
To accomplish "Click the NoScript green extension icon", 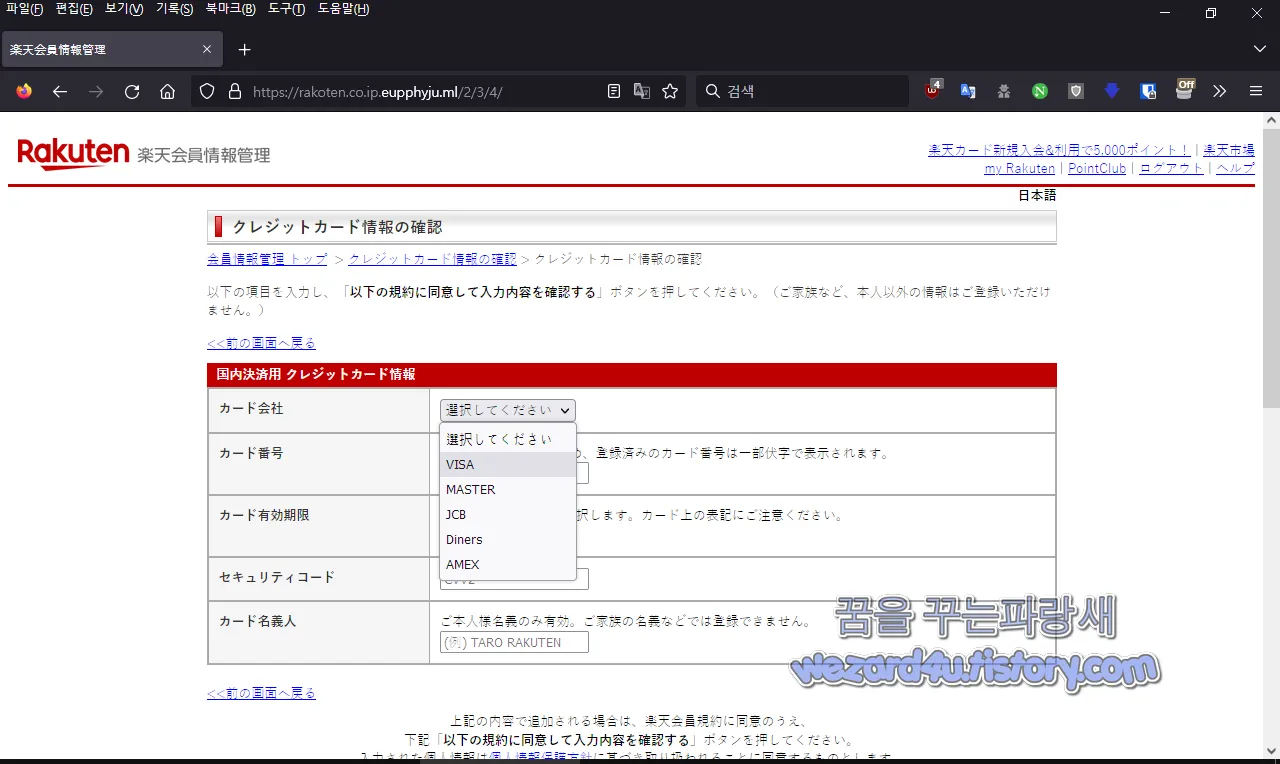I will [x=1039, y=91].
